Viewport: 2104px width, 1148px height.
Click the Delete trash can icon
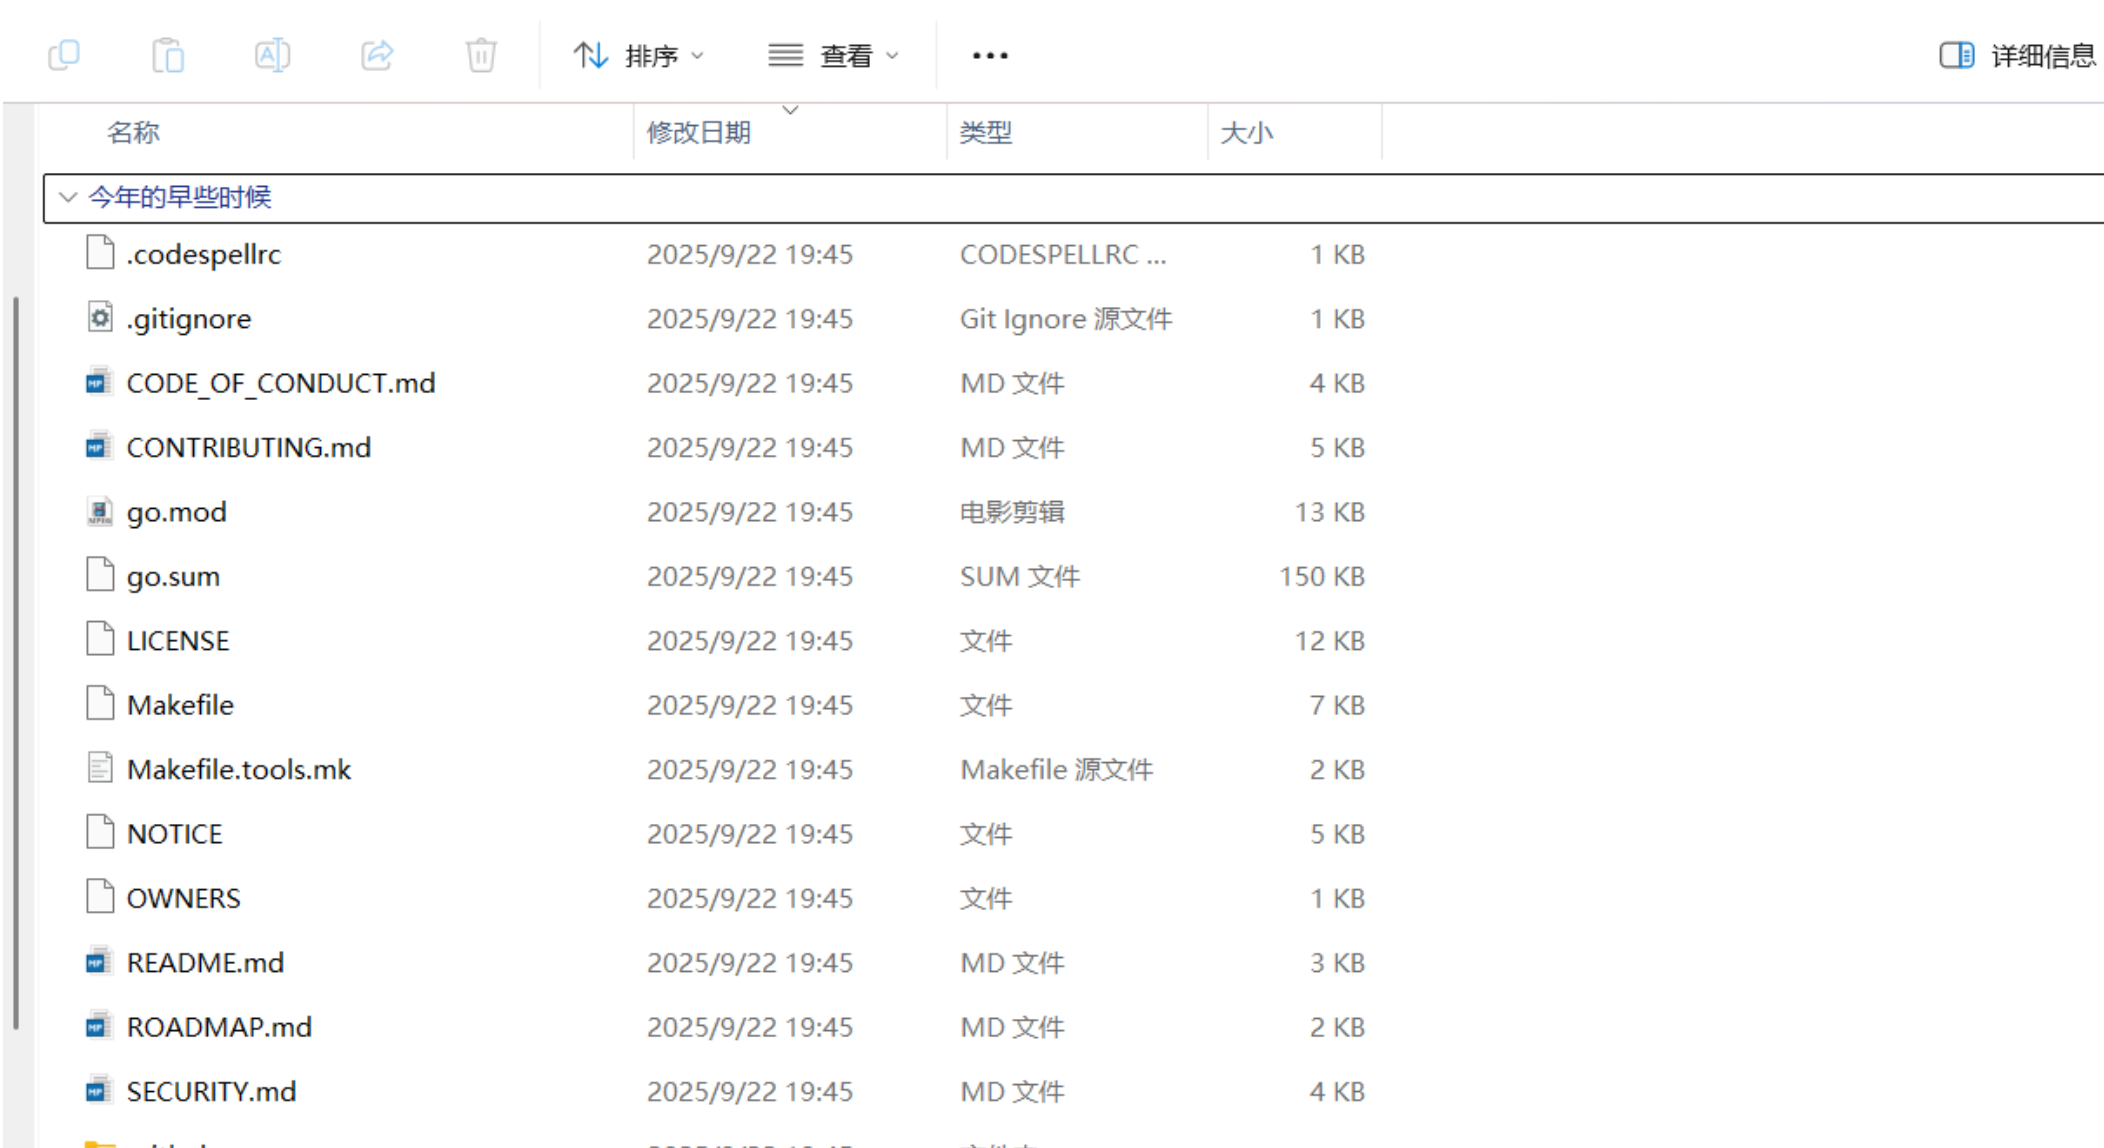click(x=481, y=55)
